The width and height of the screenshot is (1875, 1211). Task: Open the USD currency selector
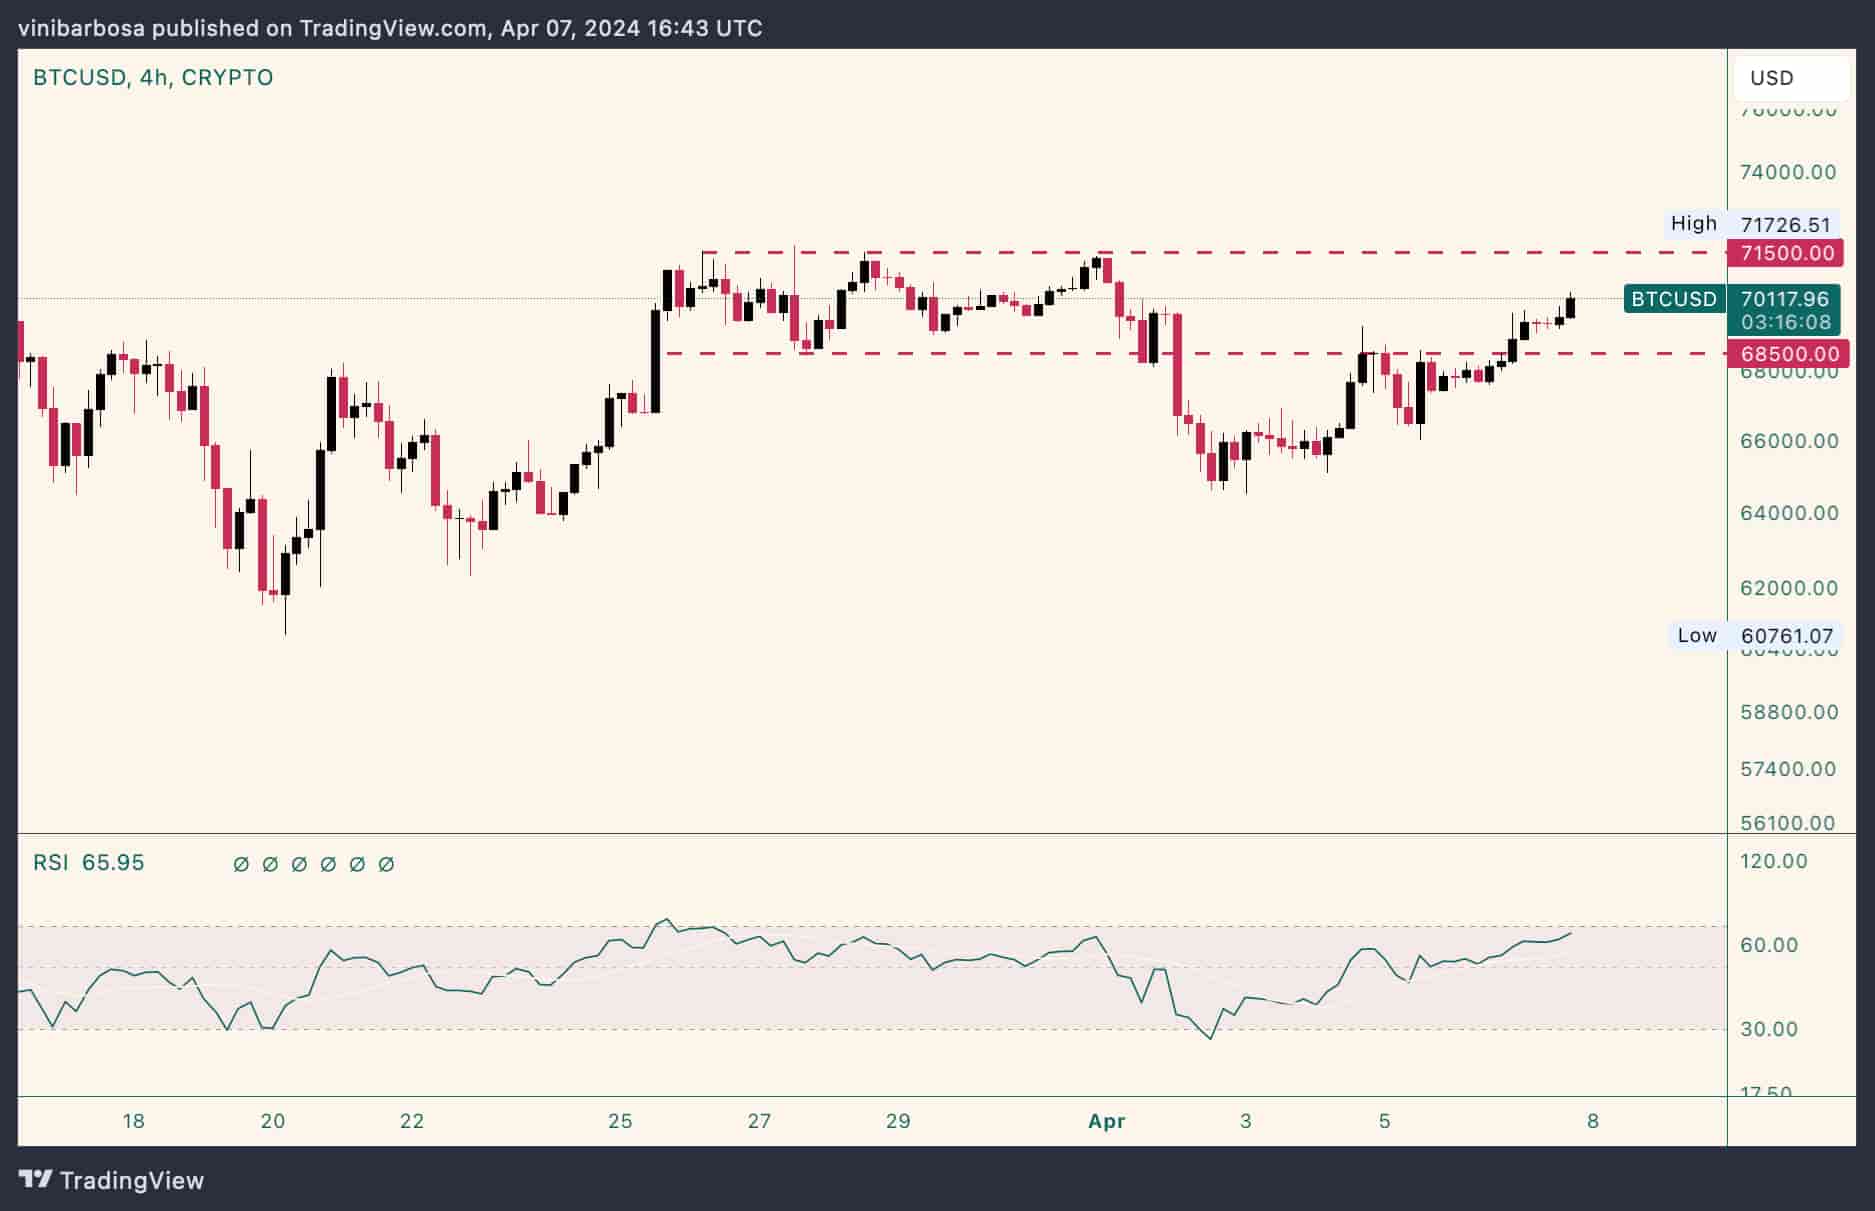[x=1772, y=78]
